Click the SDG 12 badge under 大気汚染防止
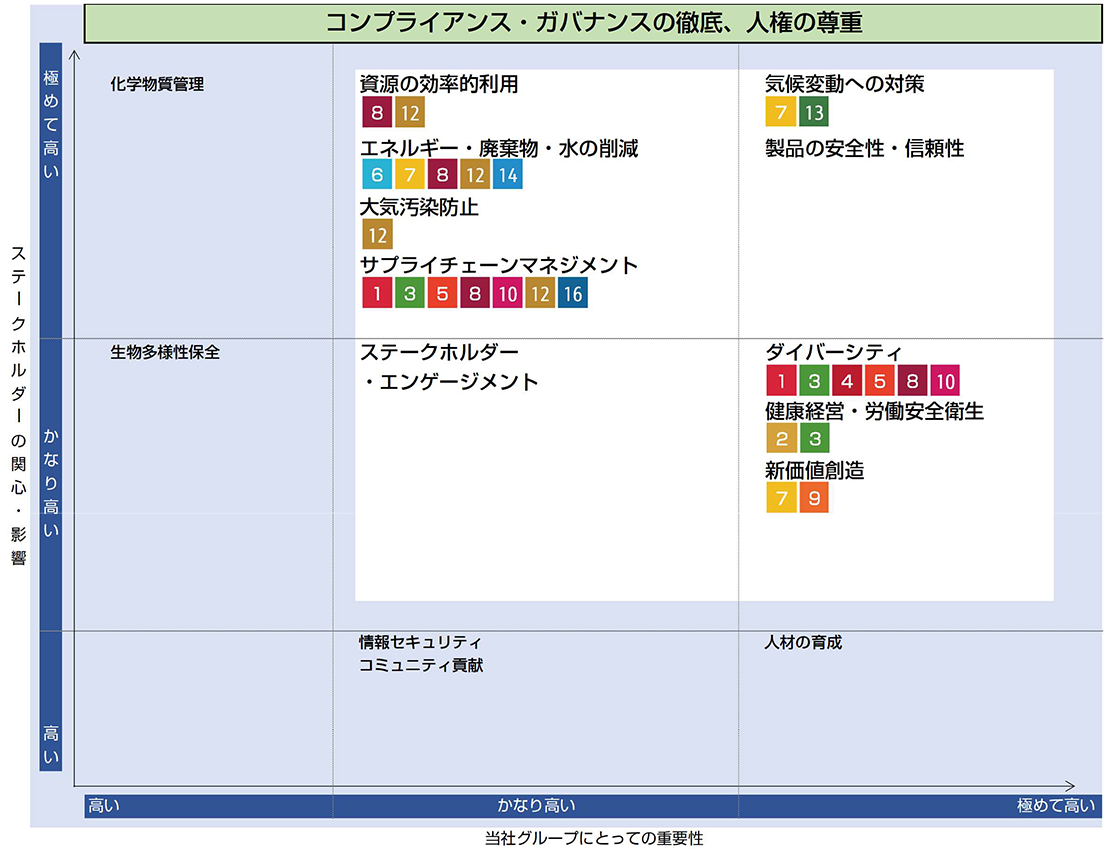The height and width of the screenshot is (853, 1104). click(x=377, y=235)
